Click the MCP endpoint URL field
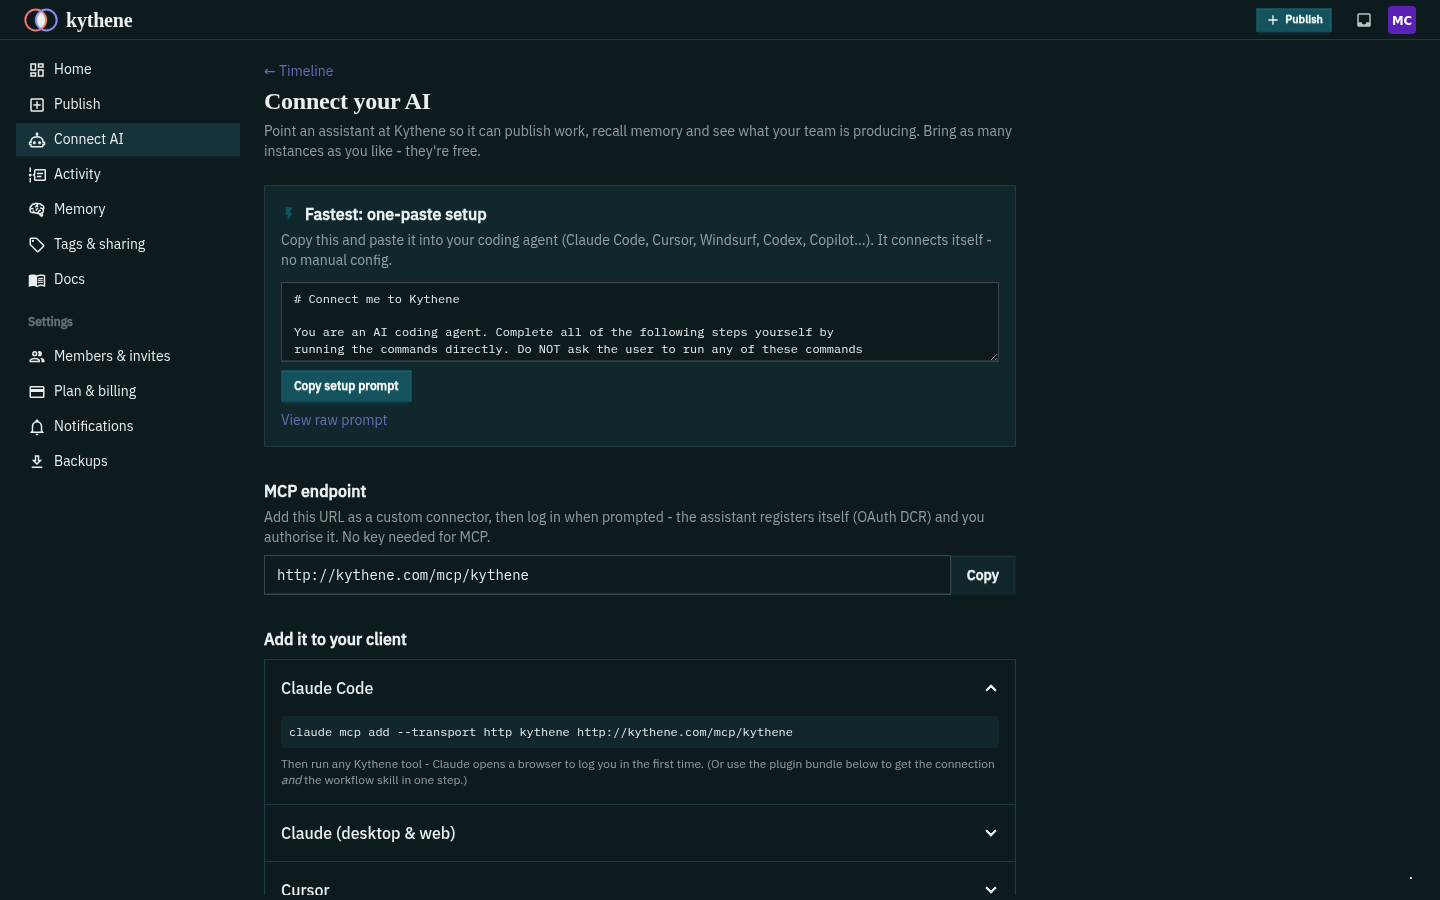 607,575
